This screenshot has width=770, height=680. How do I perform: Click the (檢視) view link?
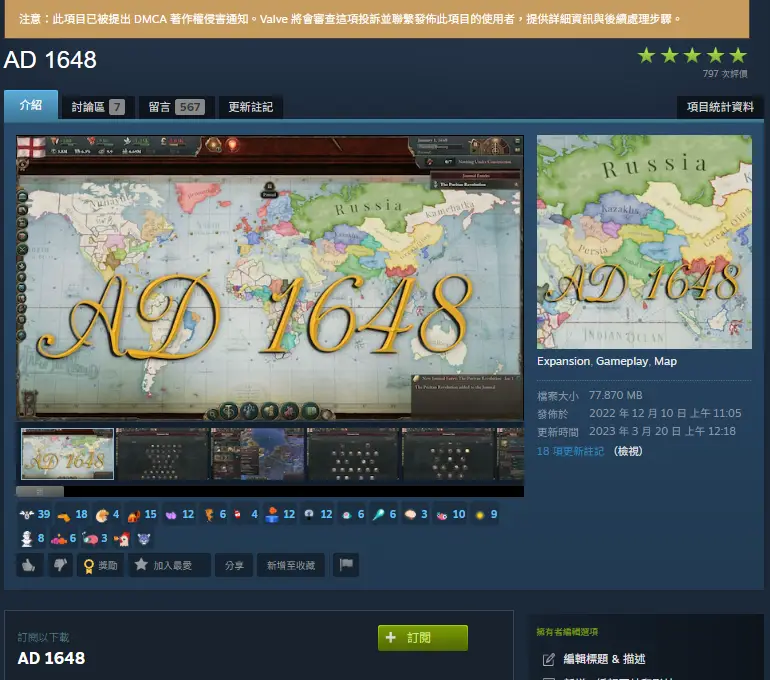pos(628,451)
